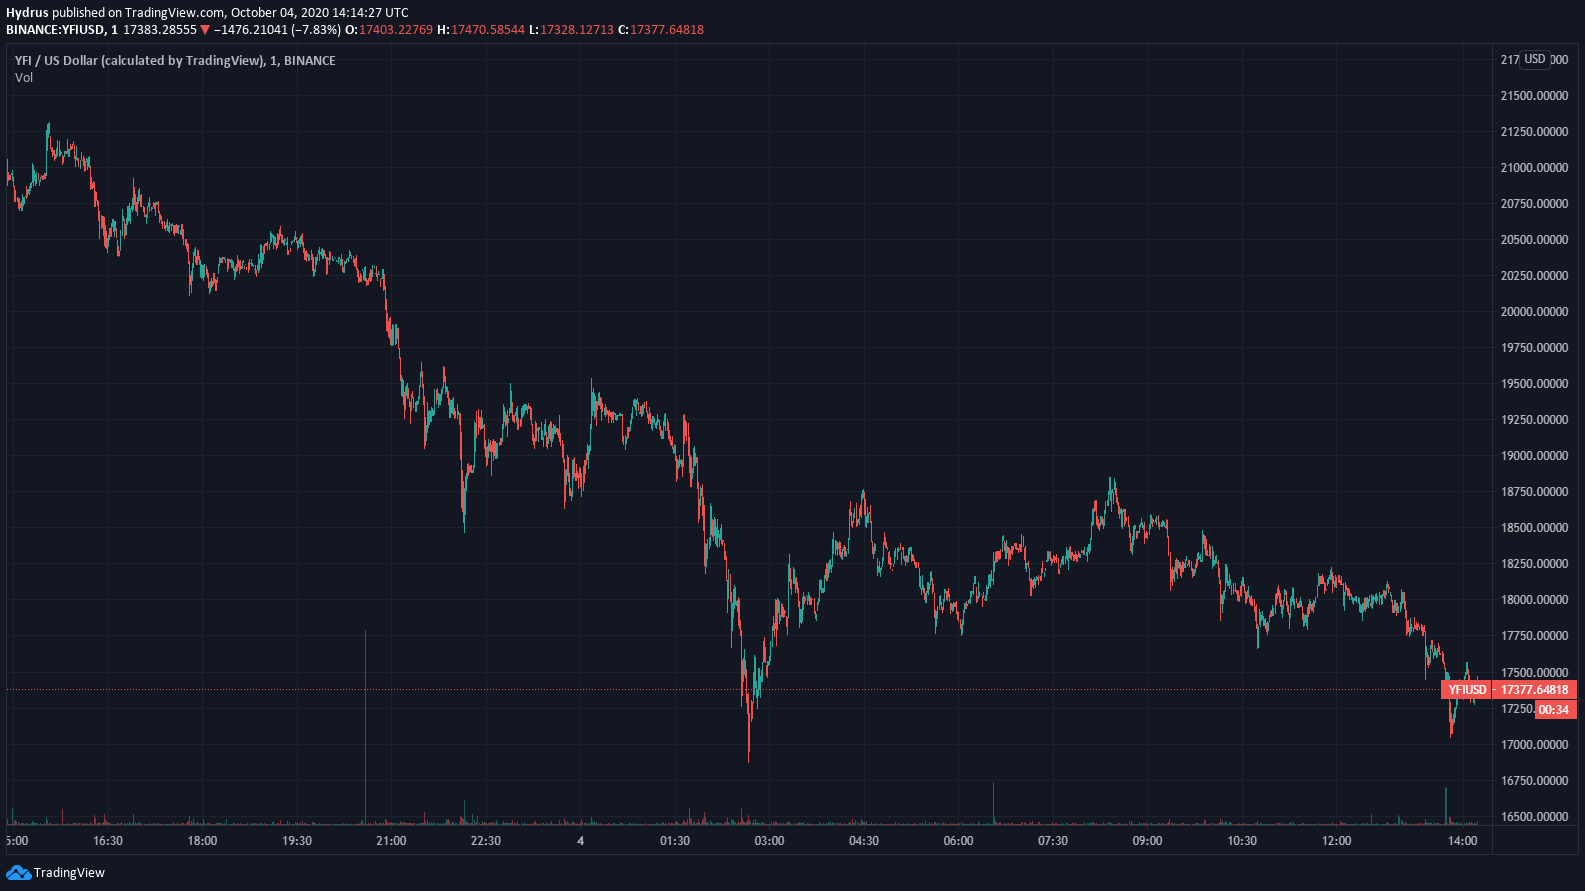This screenshot has width=1585, height=891.
Task: Click the 18500.00000 price axis label
Action: click(1534, 528)
